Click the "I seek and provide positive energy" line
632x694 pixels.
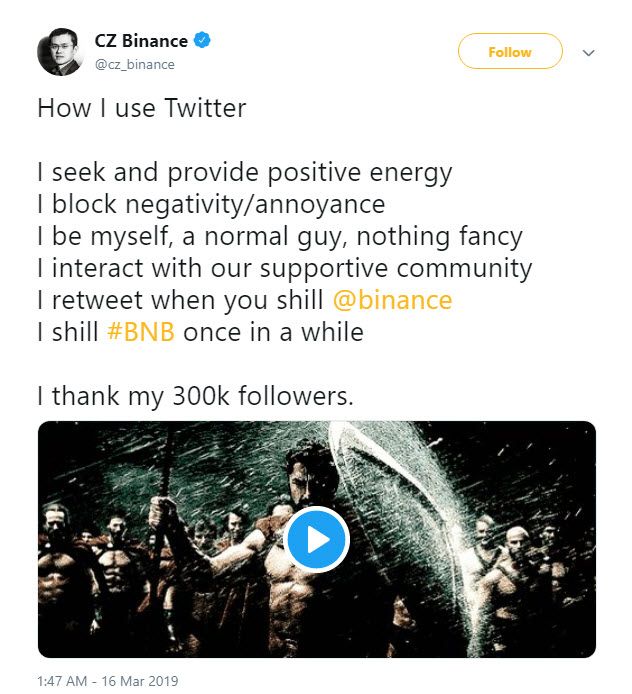tap(244, 172)
